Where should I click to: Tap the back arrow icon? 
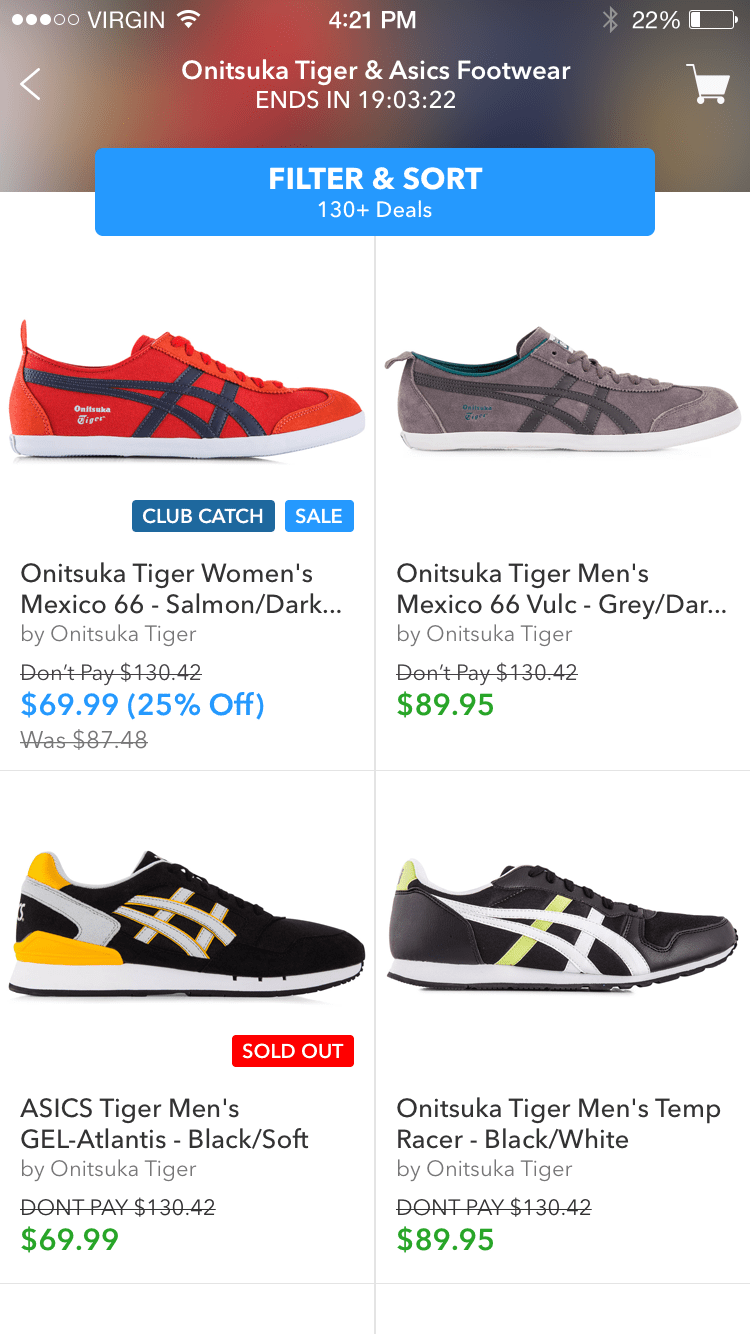31,84
